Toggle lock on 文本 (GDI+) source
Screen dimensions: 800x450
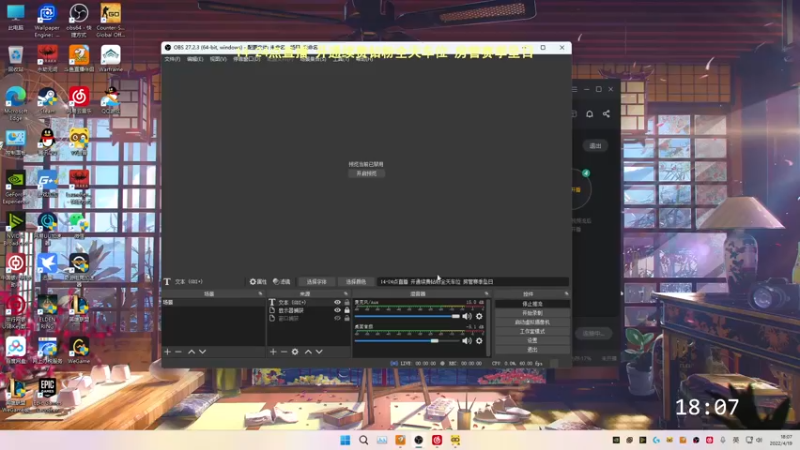tap(347, 303)
